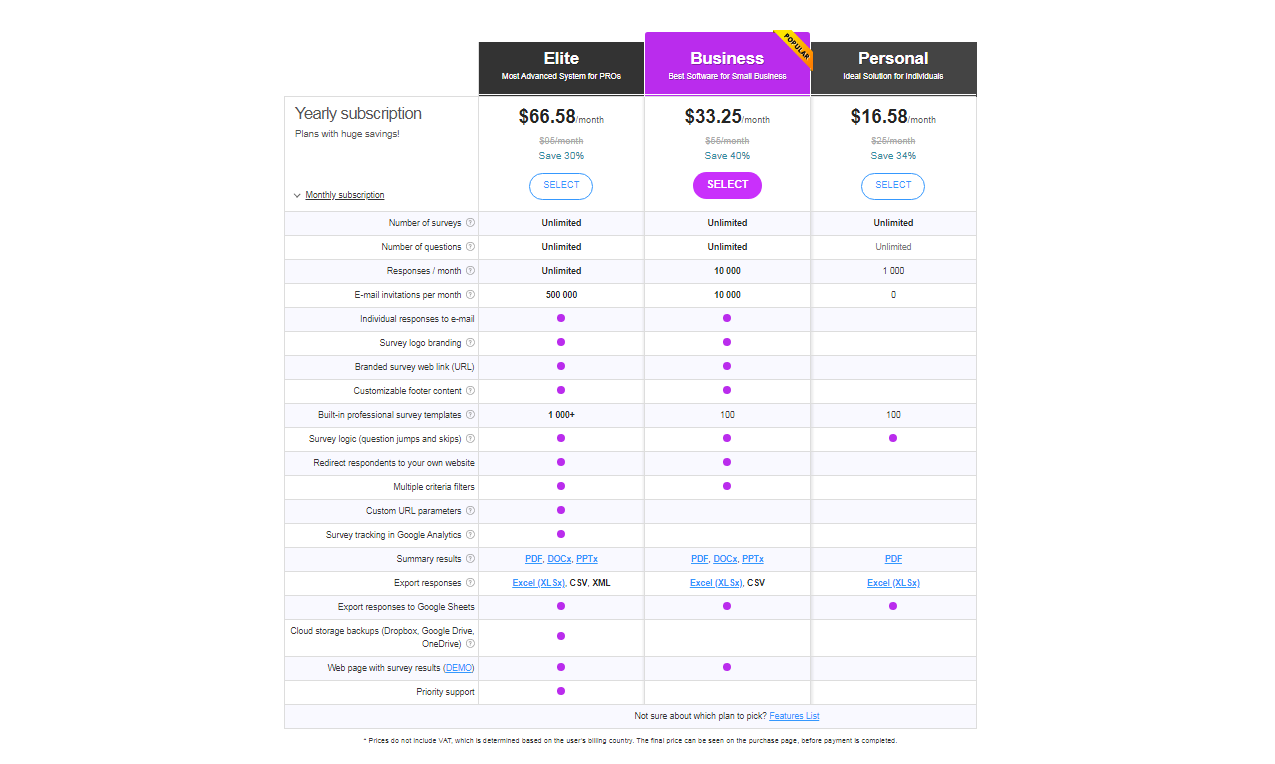Viewport: 1275px width, 764px height.
Task: Select the Business plan
Action: [727, 185]
